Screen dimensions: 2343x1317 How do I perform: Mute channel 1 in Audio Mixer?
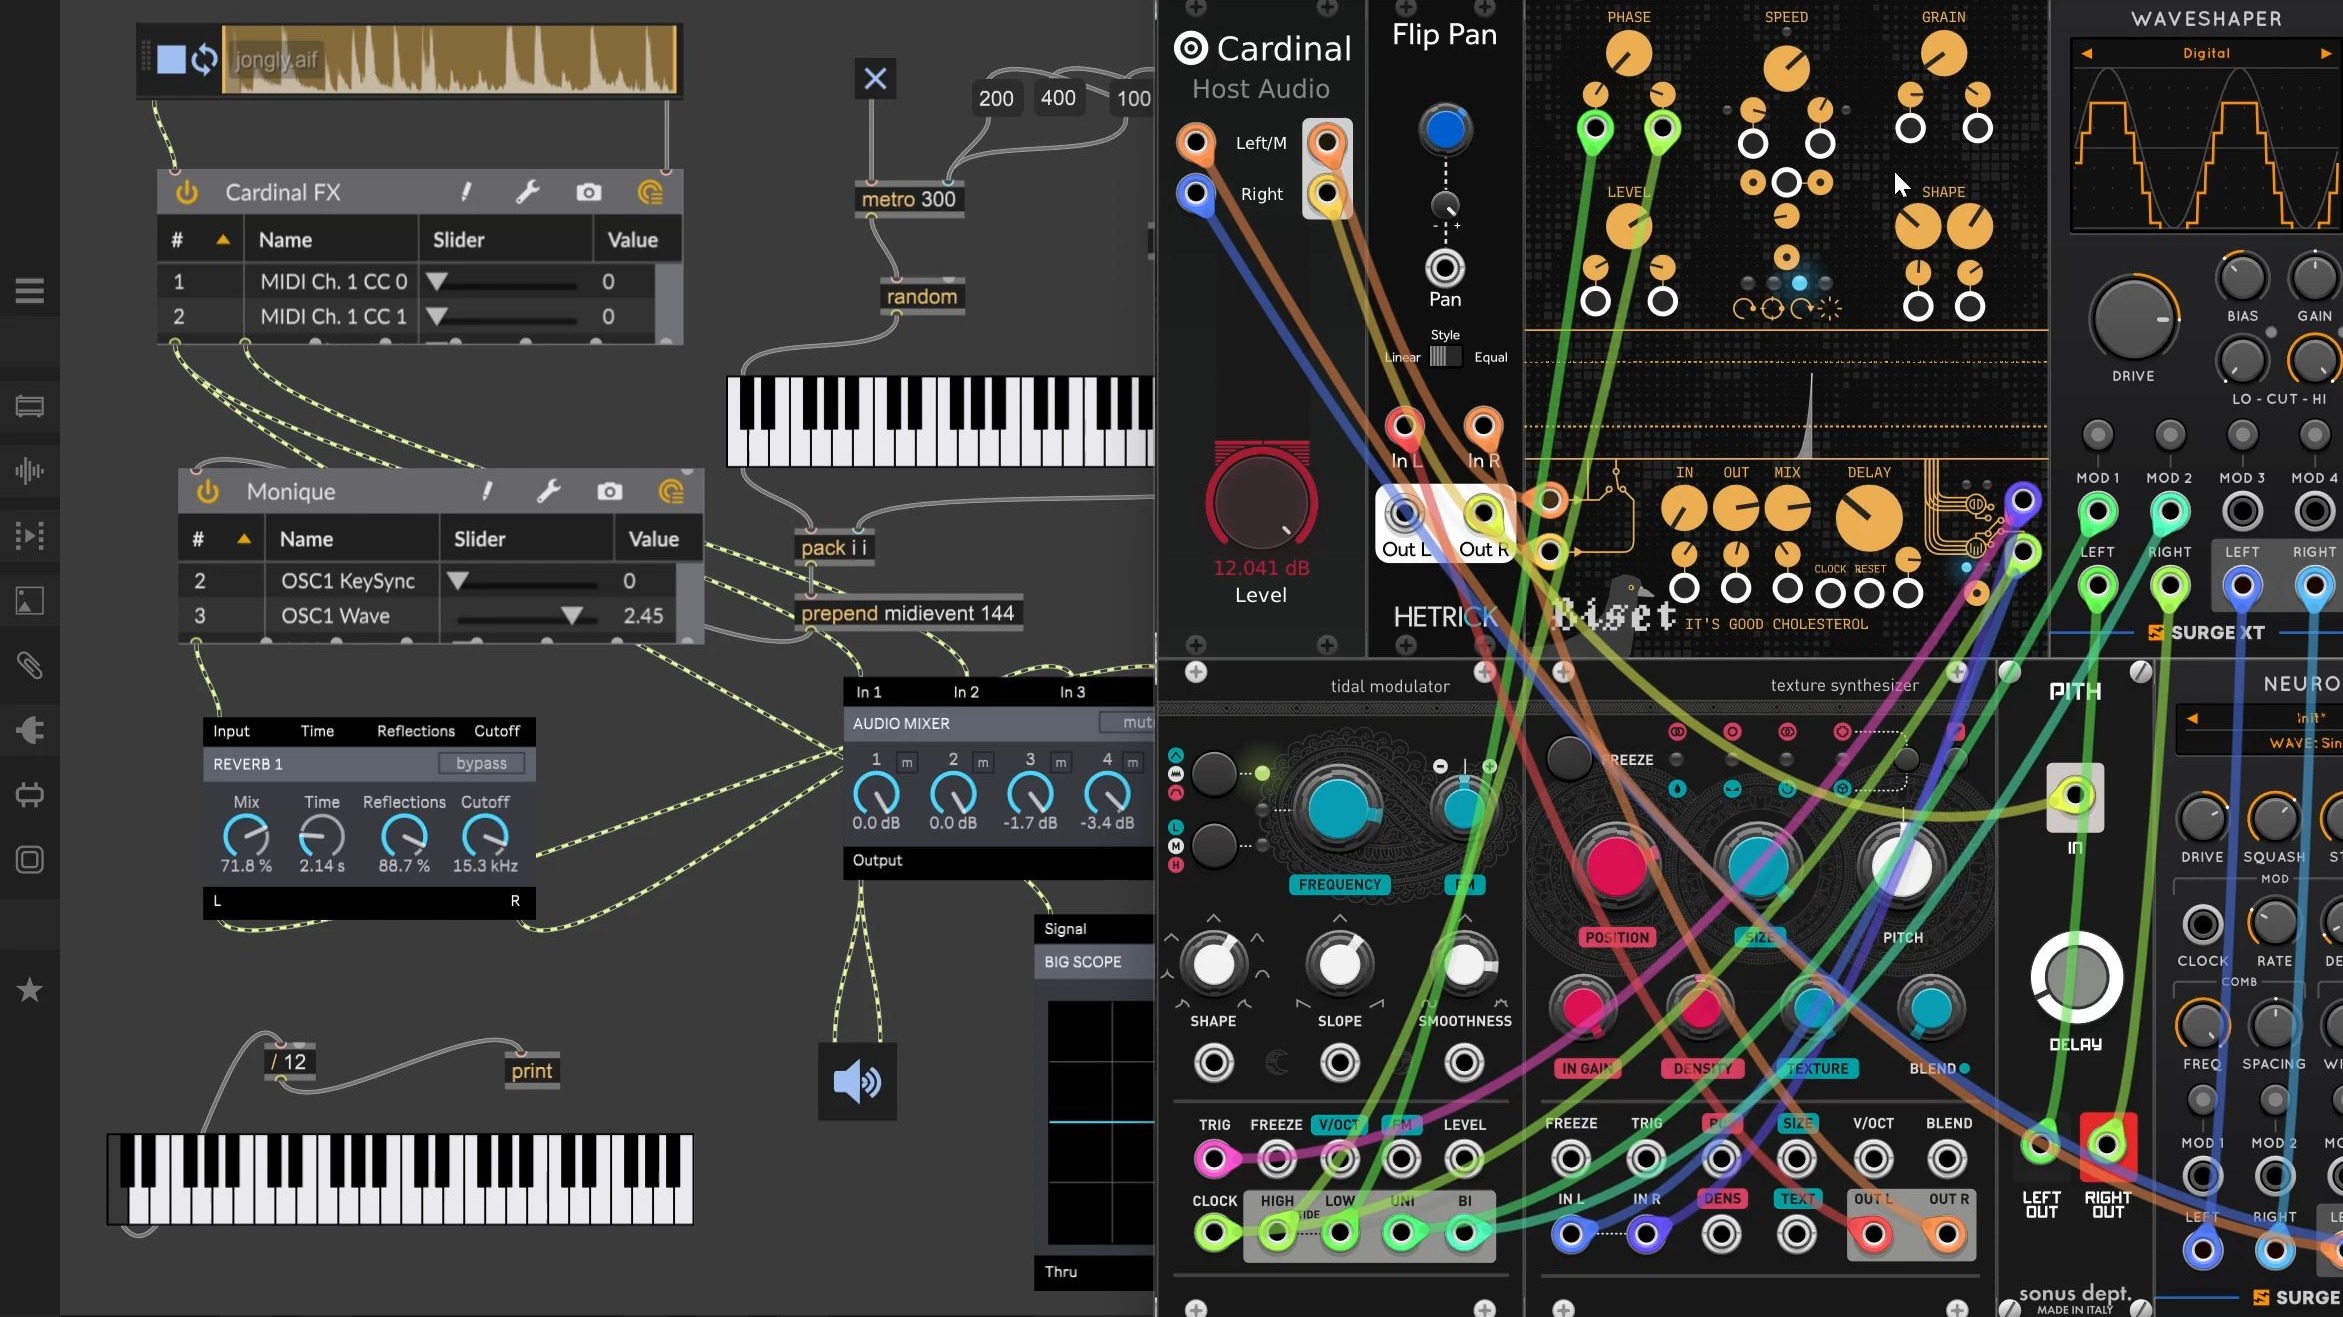(x=907, y=762)
